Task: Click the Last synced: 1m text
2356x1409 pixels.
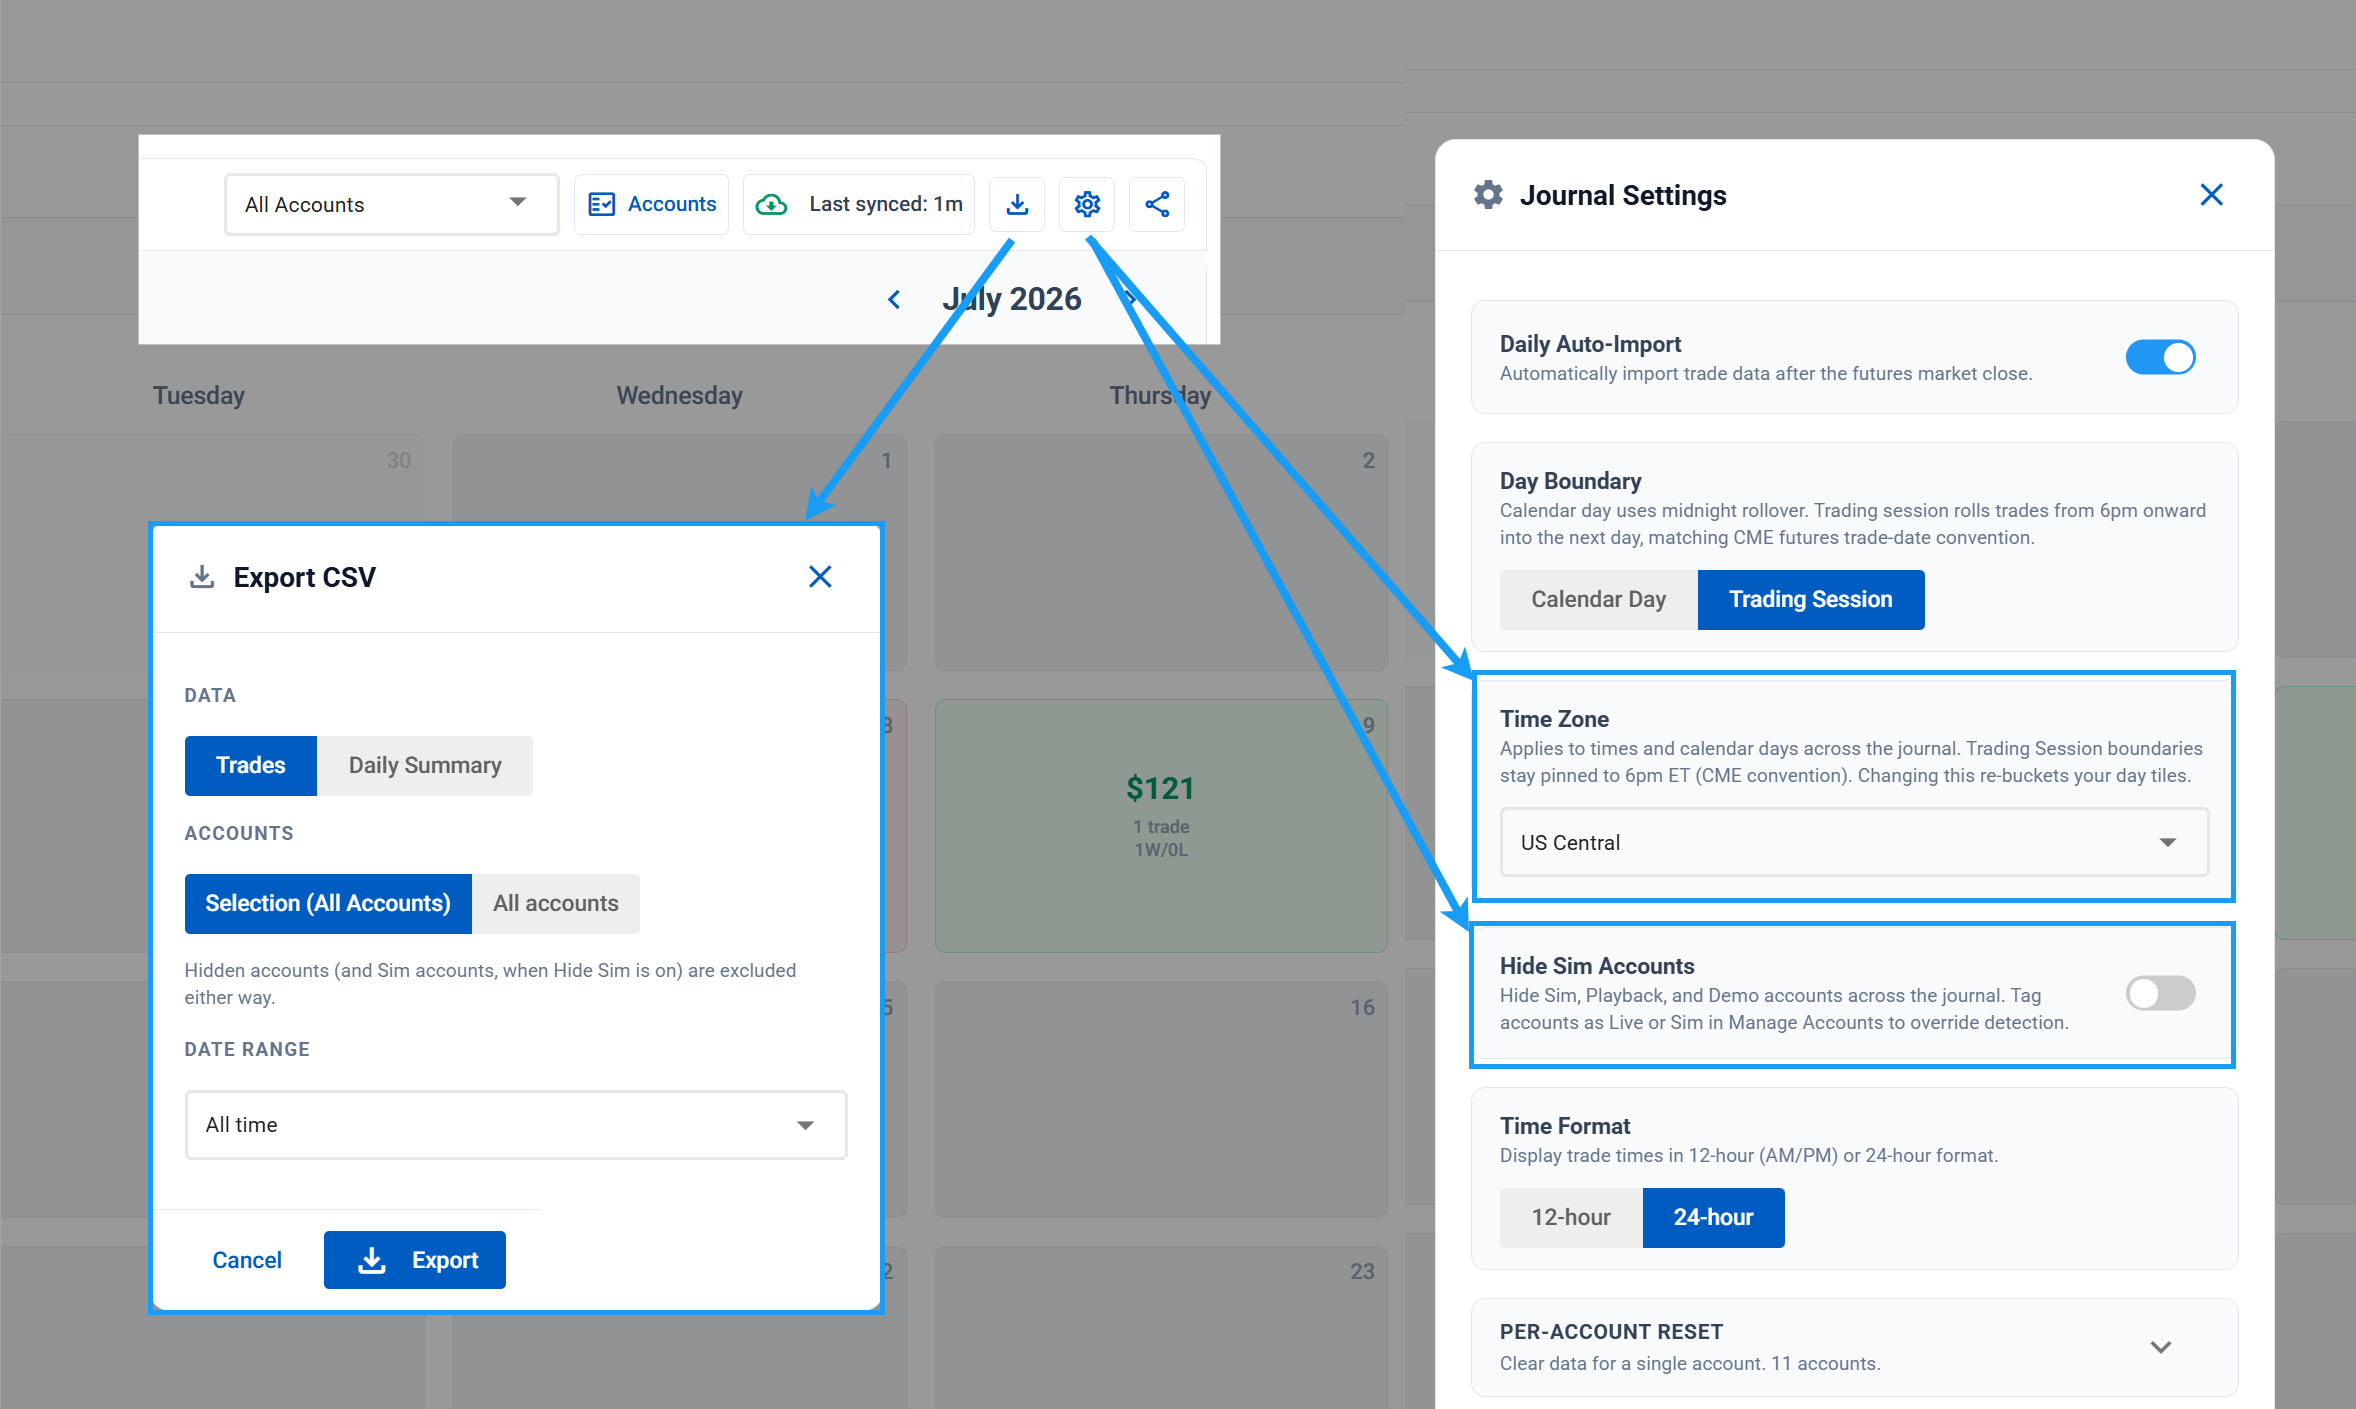Action: (886, 205)
